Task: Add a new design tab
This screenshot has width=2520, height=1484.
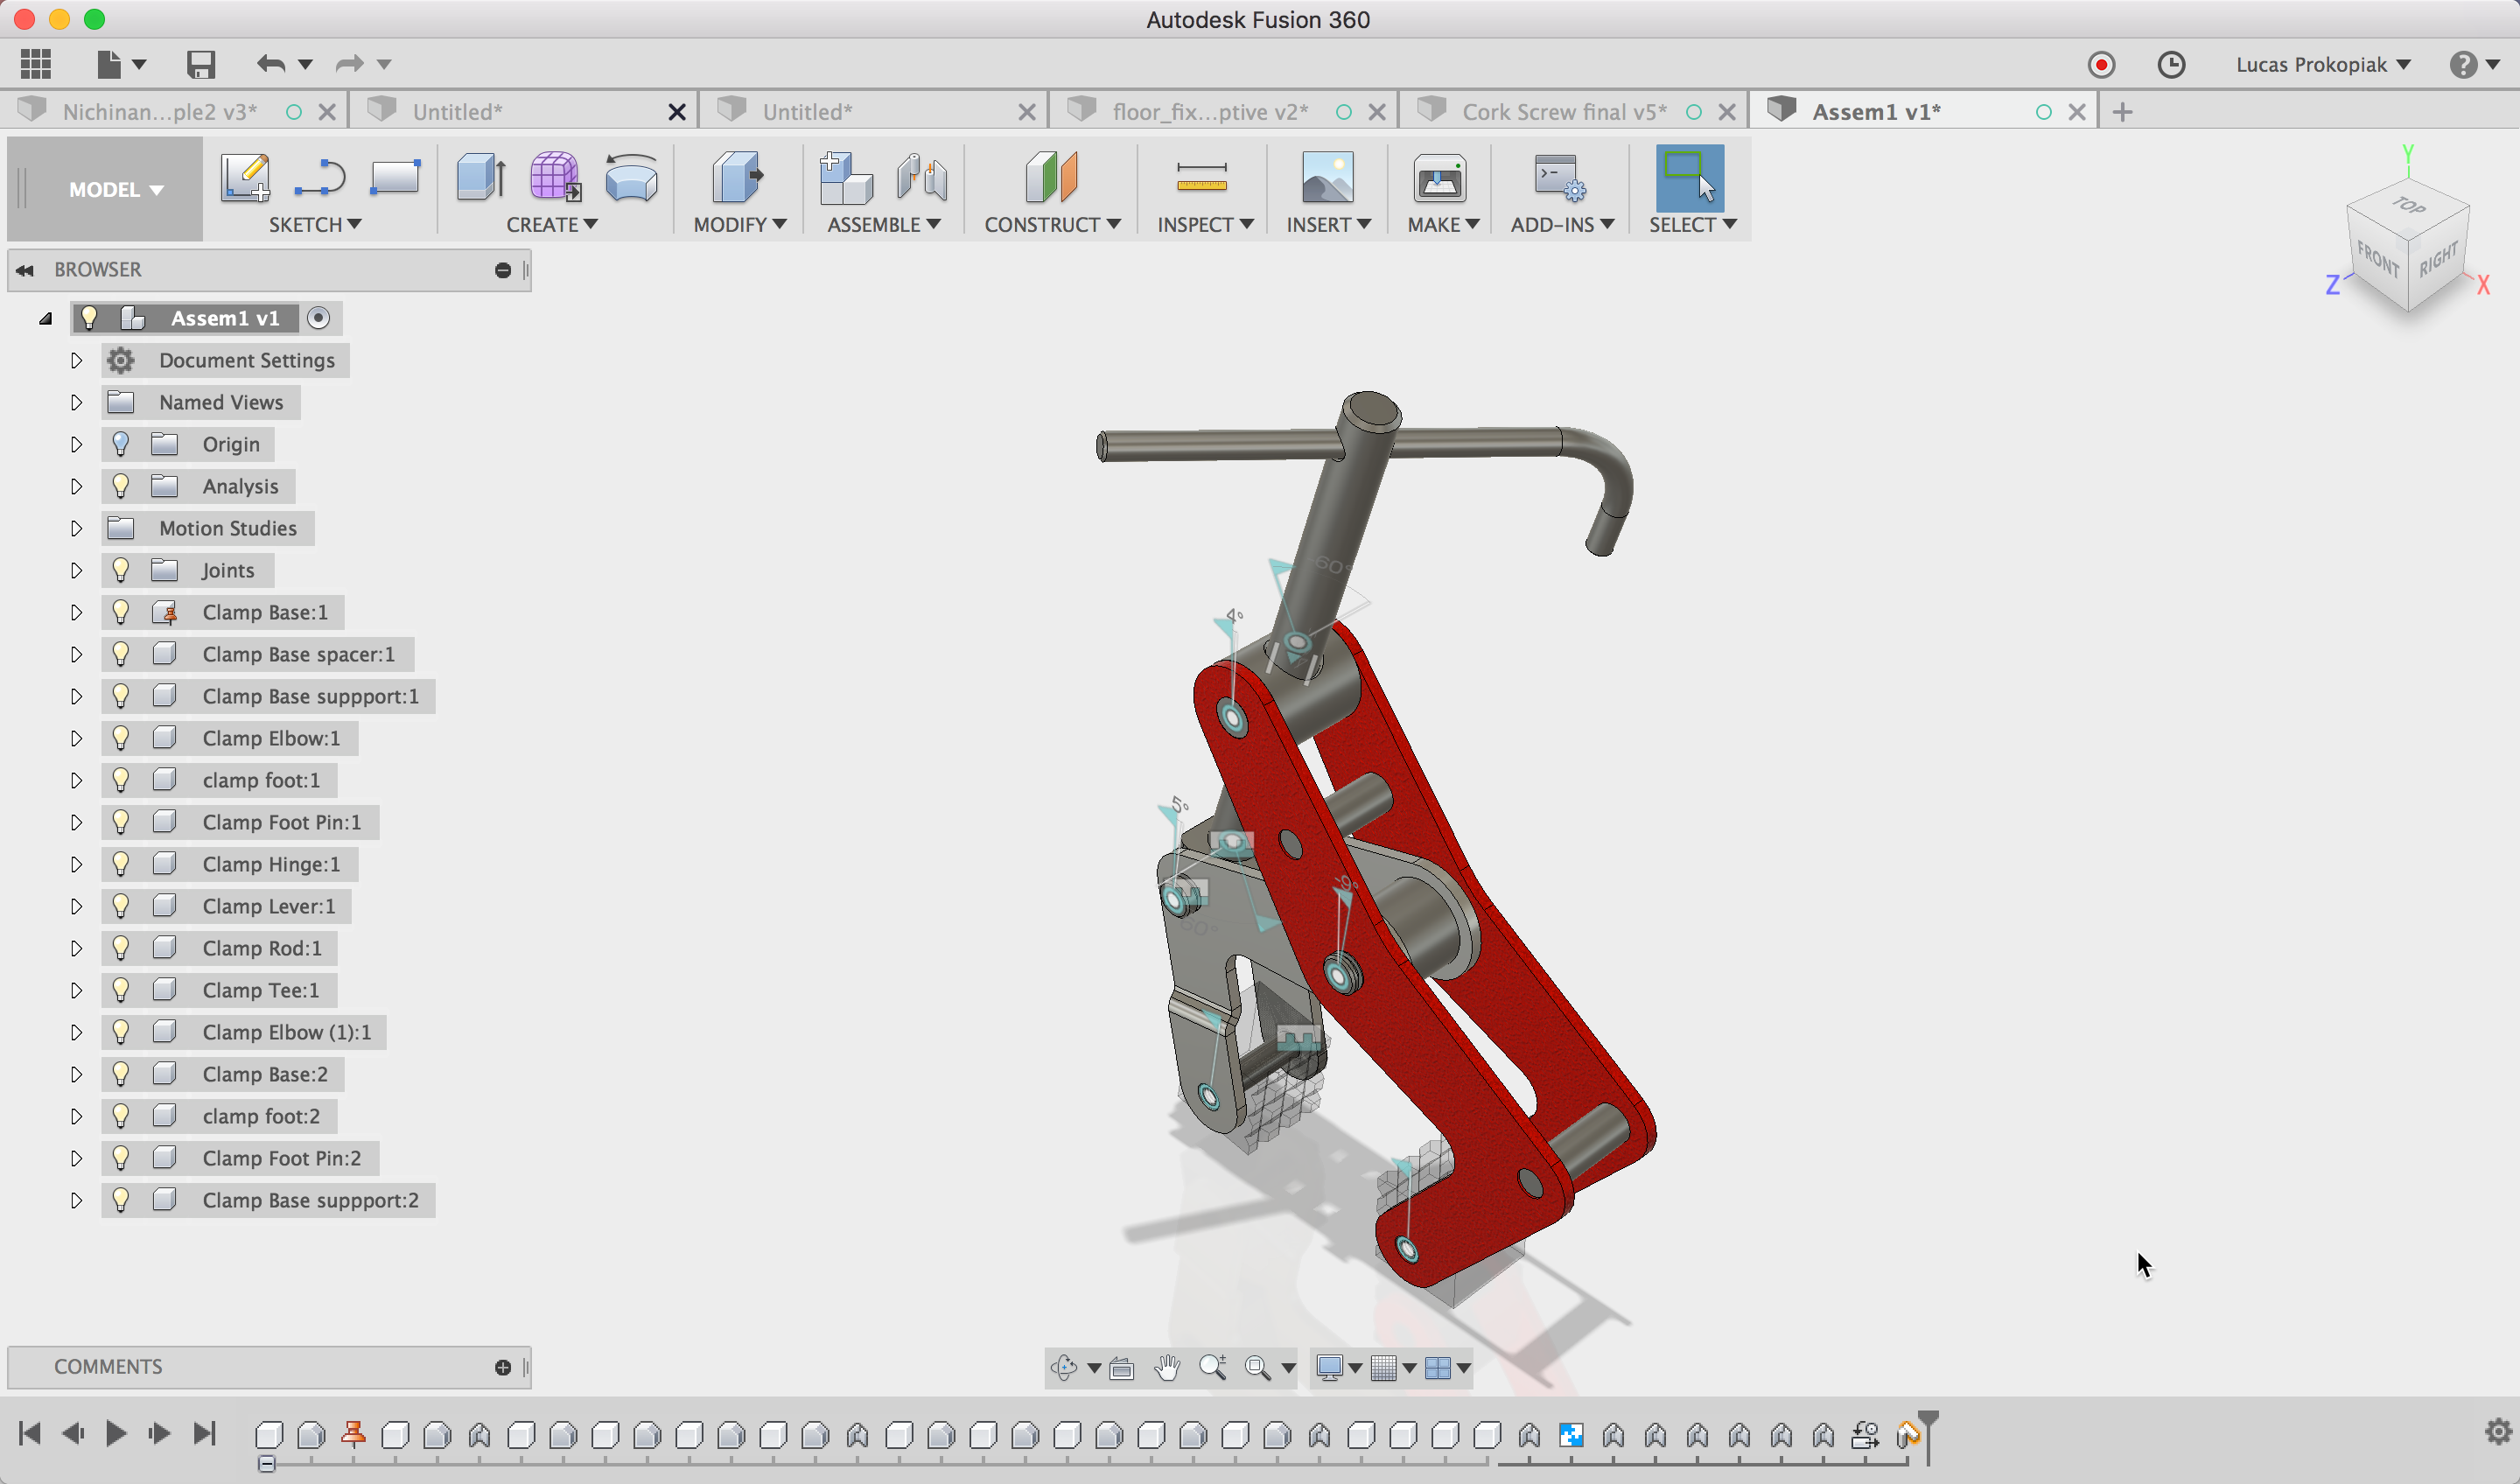Action: [2123, 112]
